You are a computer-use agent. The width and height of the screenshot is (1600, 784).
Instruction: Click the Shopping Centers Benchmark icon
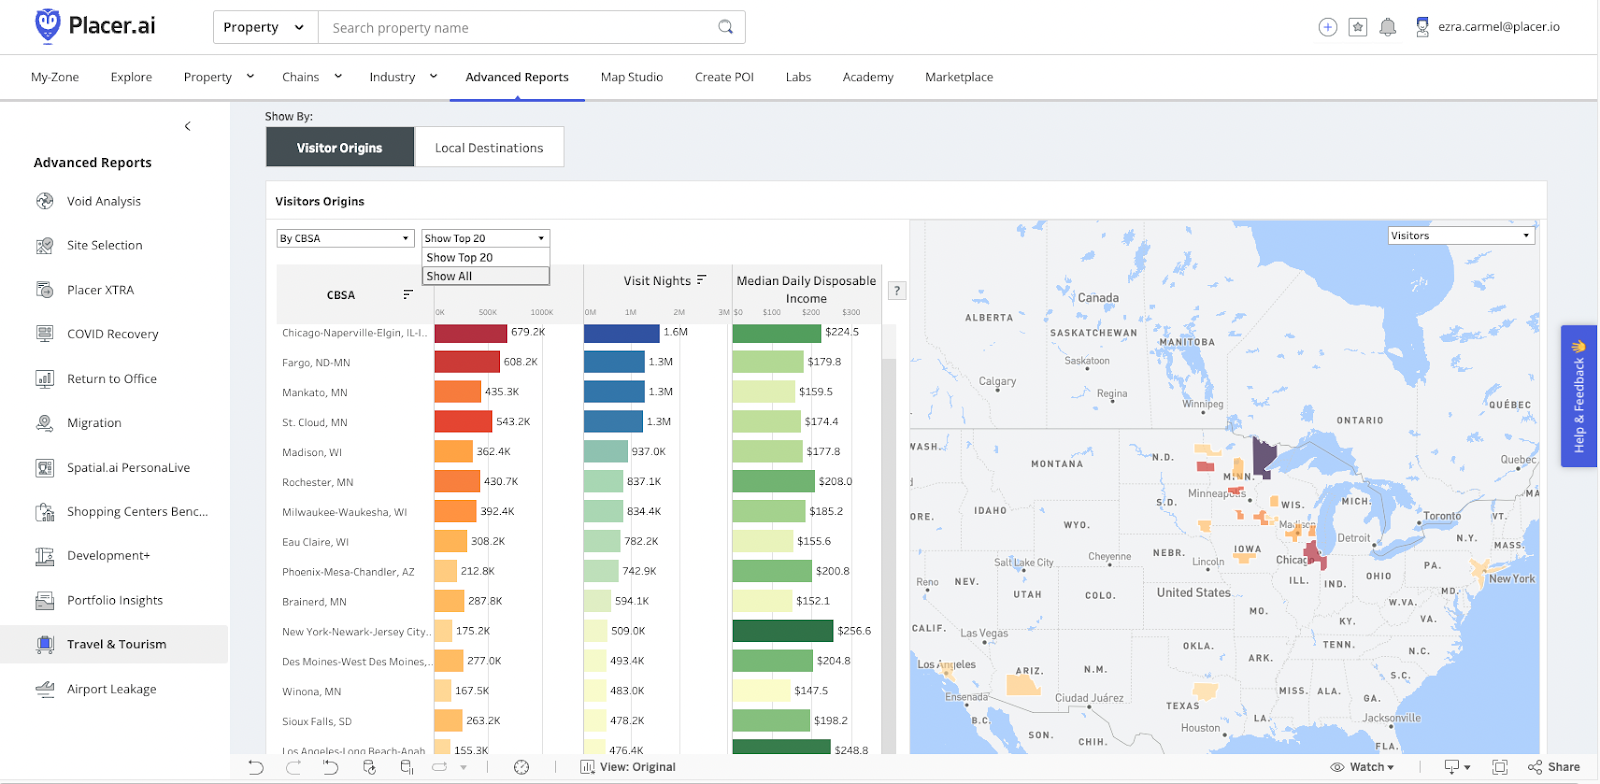[45, 512]
